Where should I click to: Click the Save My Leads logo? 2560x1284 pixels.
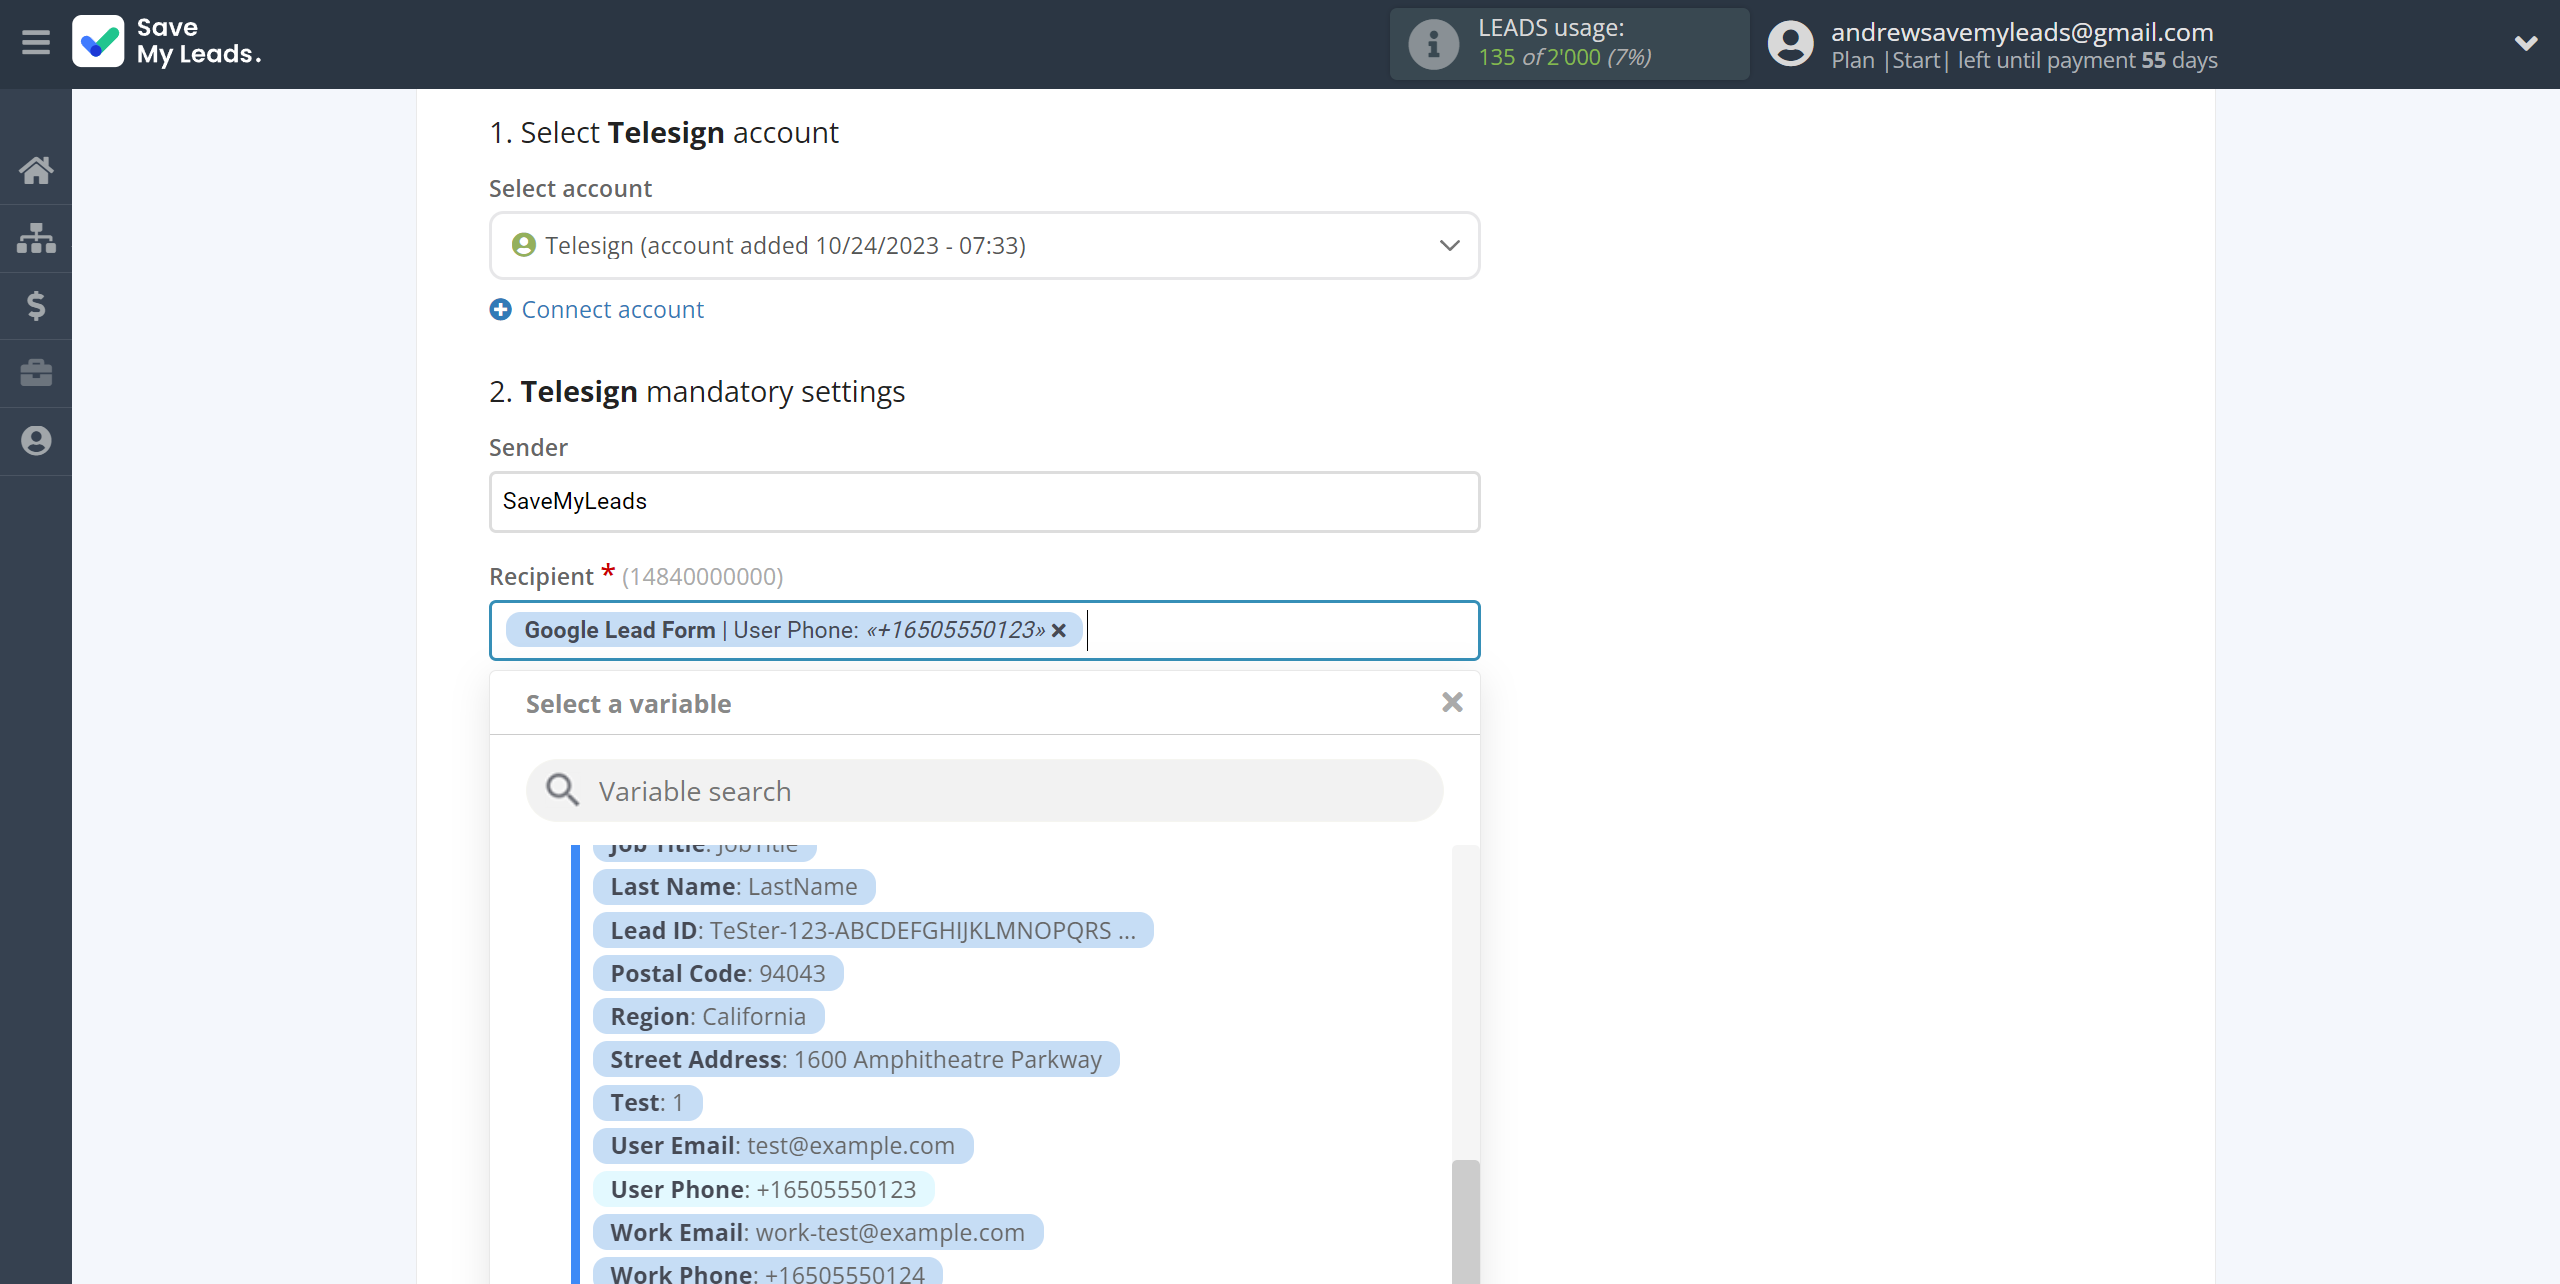[167, 42]
